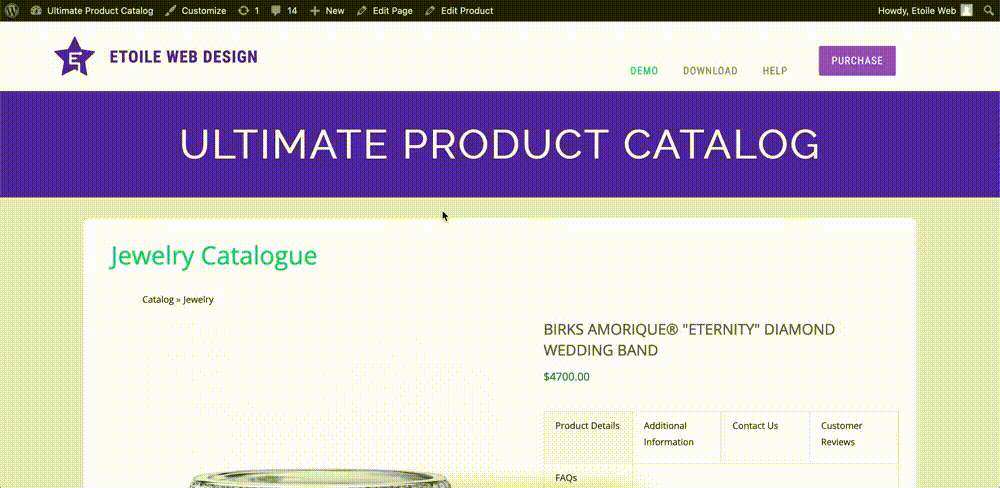Viewport: 1000px width, 488px height.
Task: Switch to the Product Details tab
Action: 588,437
